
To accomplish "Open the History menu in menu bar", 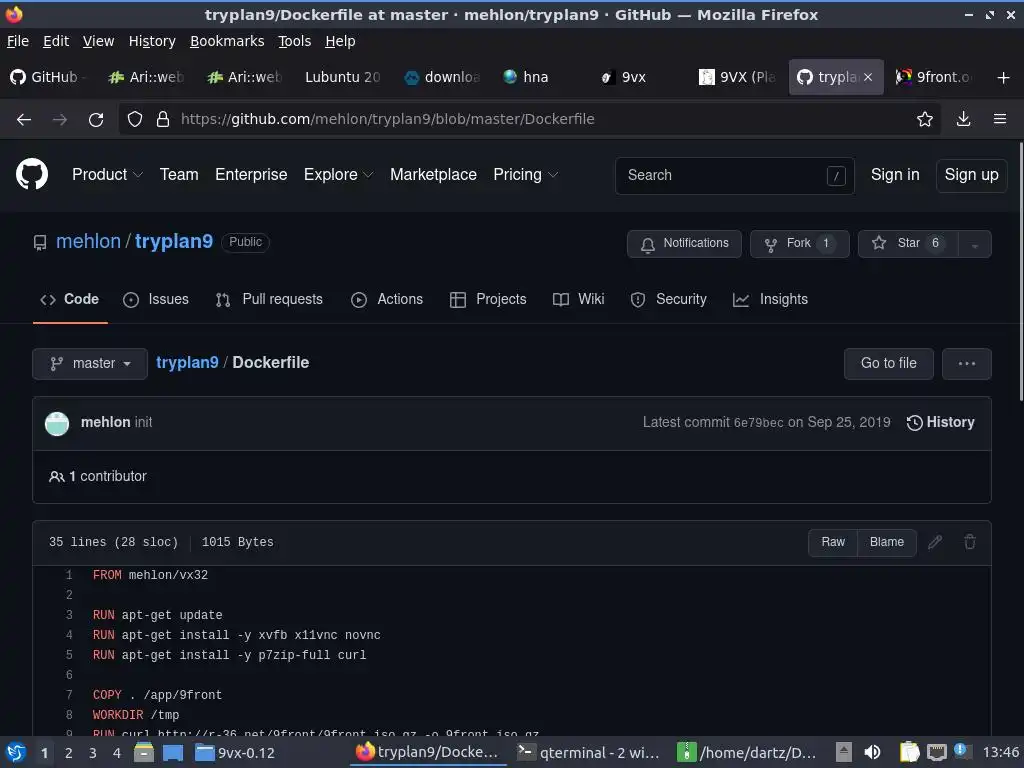I will click(152, 41).
